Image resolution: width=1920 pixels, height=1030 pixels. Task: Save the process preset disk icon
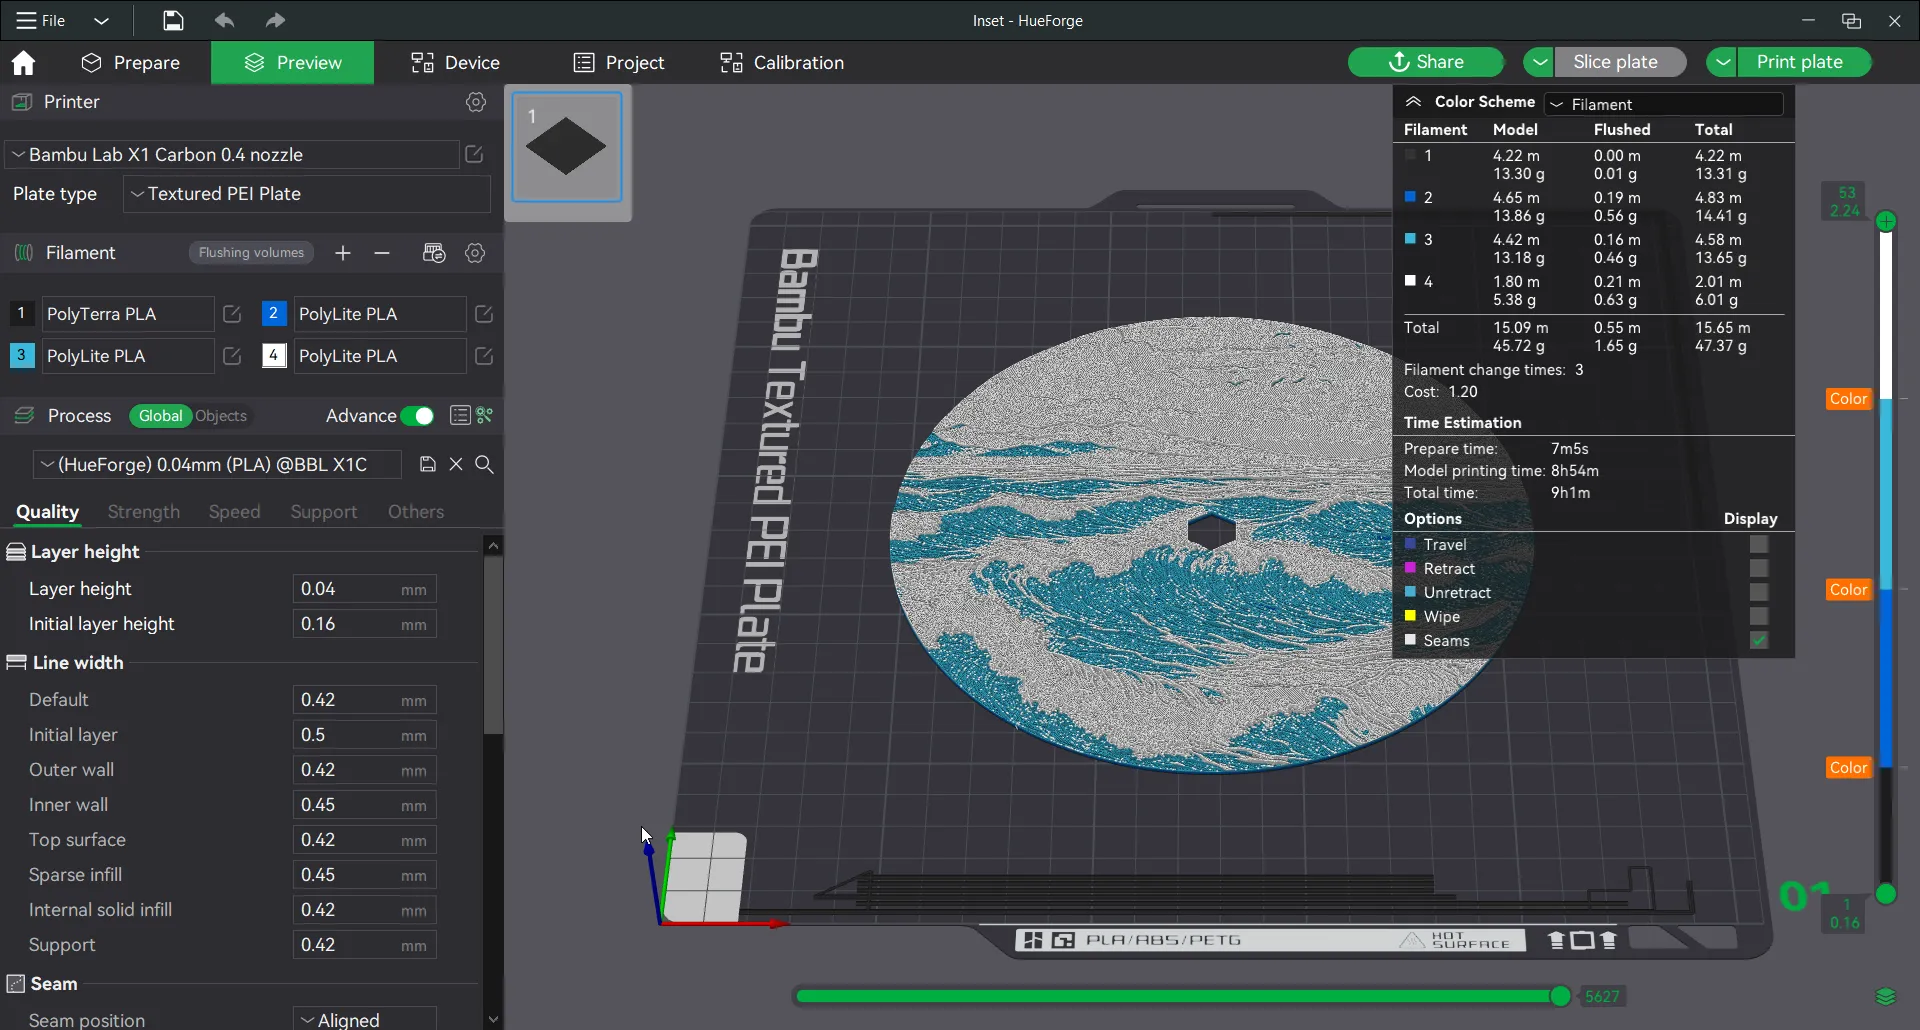pos(428,464)
